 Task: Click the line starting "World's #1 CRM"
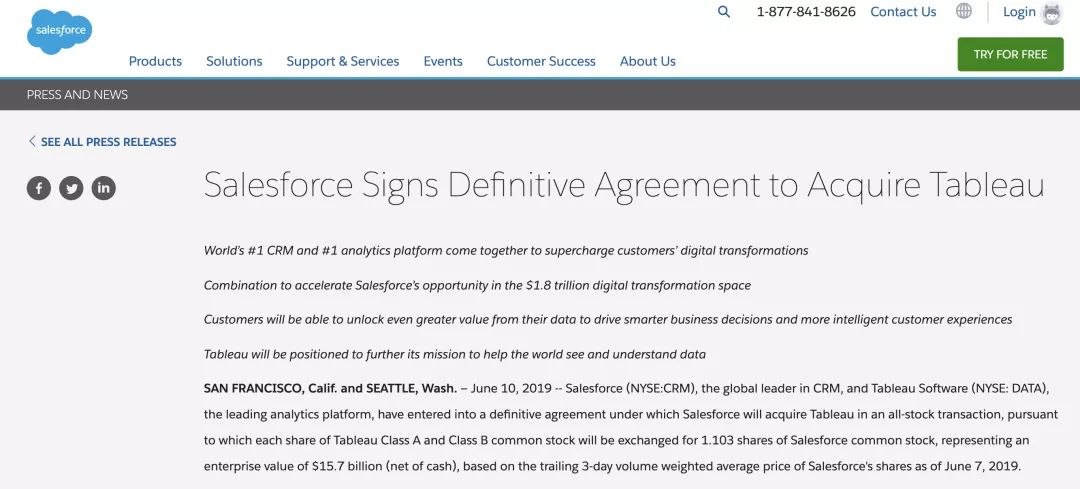(506, 251)
